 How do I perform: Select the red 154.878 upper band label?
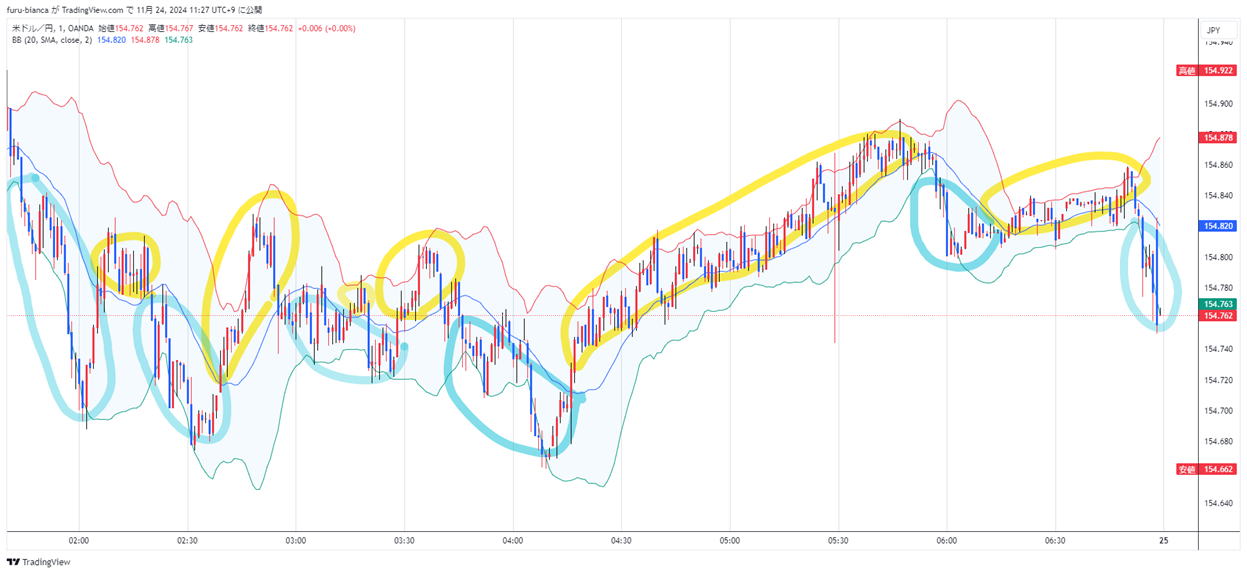point(1219,138)
